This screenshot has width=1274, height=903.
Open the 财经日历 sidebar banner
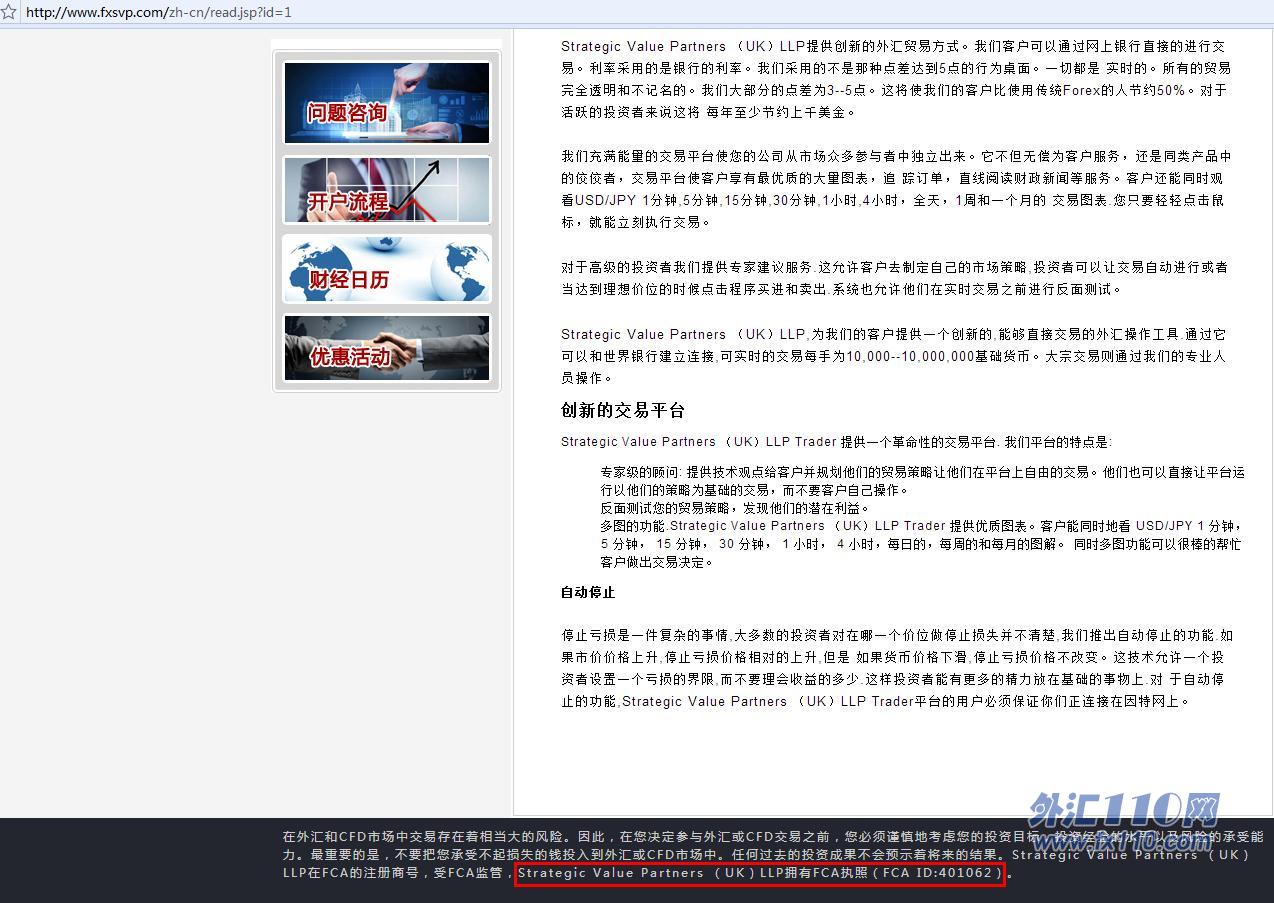(387, 269)
